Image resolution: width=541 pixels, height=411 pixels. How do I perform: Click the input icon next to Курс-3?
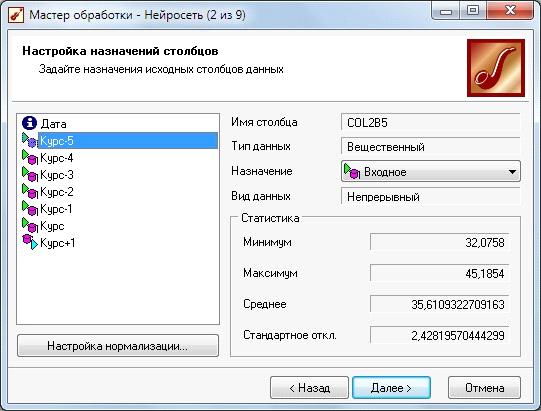click(x=30, y=174)
